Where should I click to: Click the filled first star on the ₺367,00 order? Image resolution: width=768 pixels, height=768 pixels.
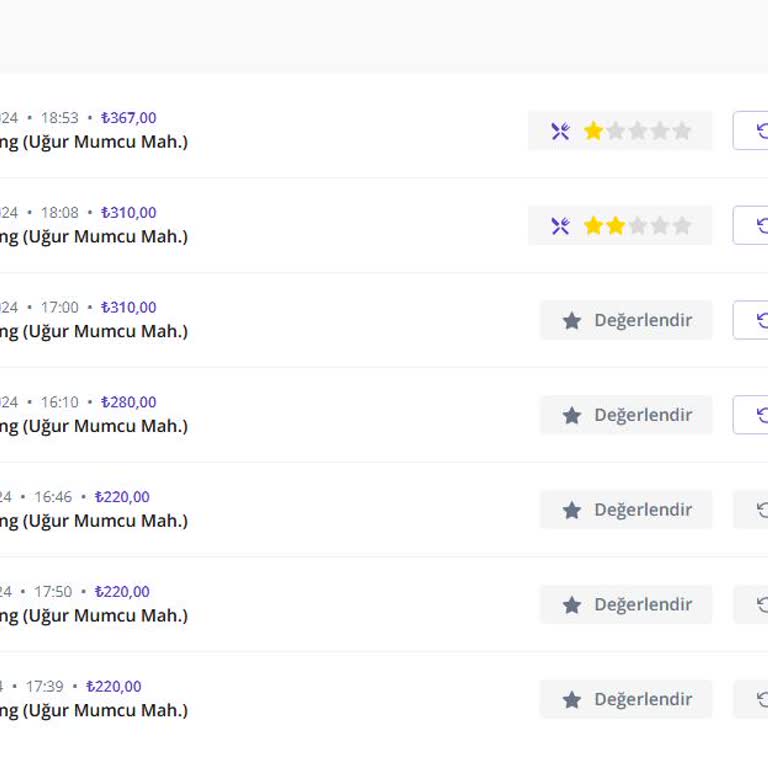(x=594, y=131)
